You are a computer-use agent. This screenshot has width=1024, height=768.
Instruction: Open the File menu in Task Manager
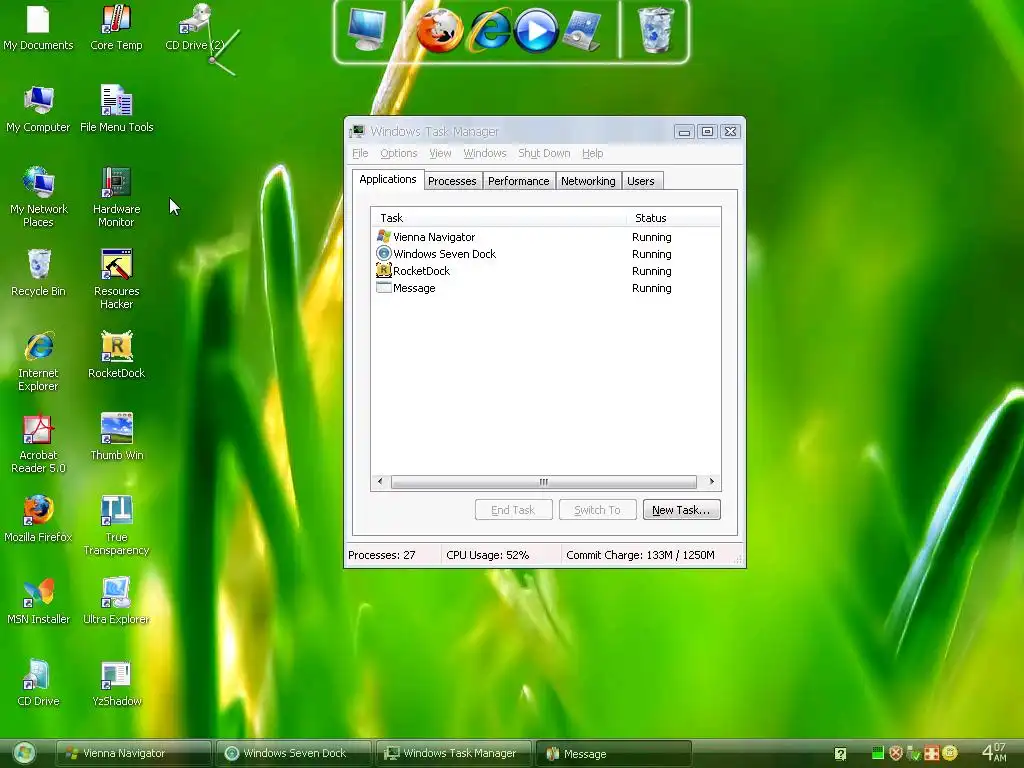pos(360,153)
